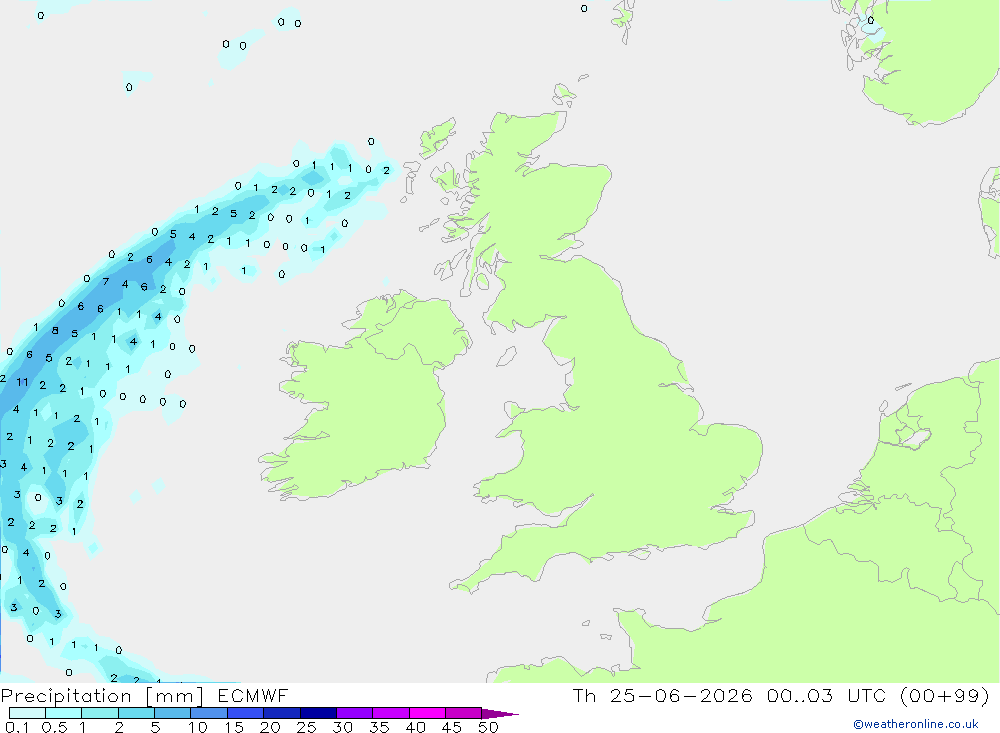The height and width of the screenshot is (733, 1000).
Task: Click the '8' precipitation value on the map
Action: pyautogui.click(x=55, y=330)
